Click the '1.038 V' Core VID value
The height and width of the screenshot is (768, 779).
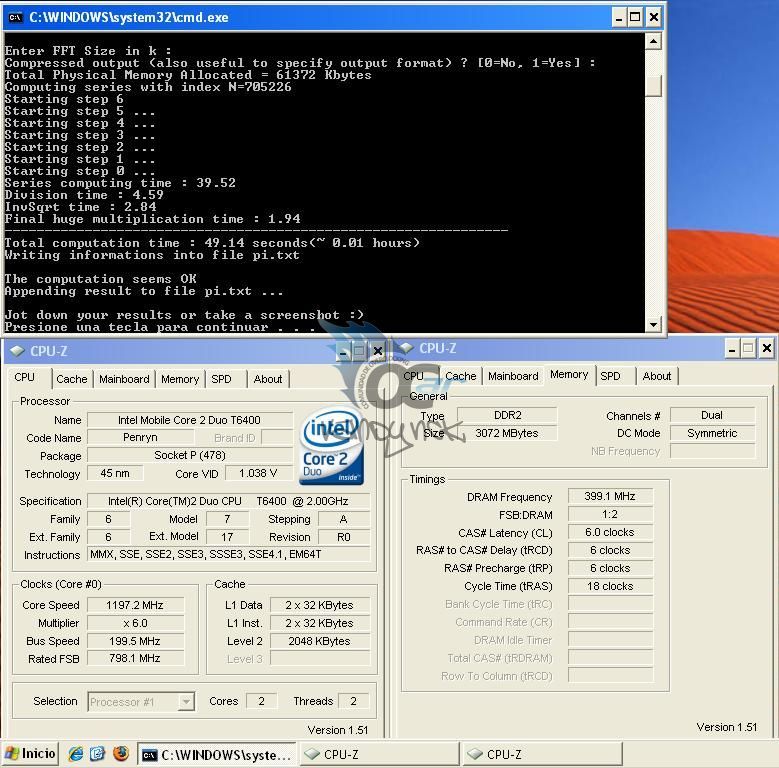[258, 473]
